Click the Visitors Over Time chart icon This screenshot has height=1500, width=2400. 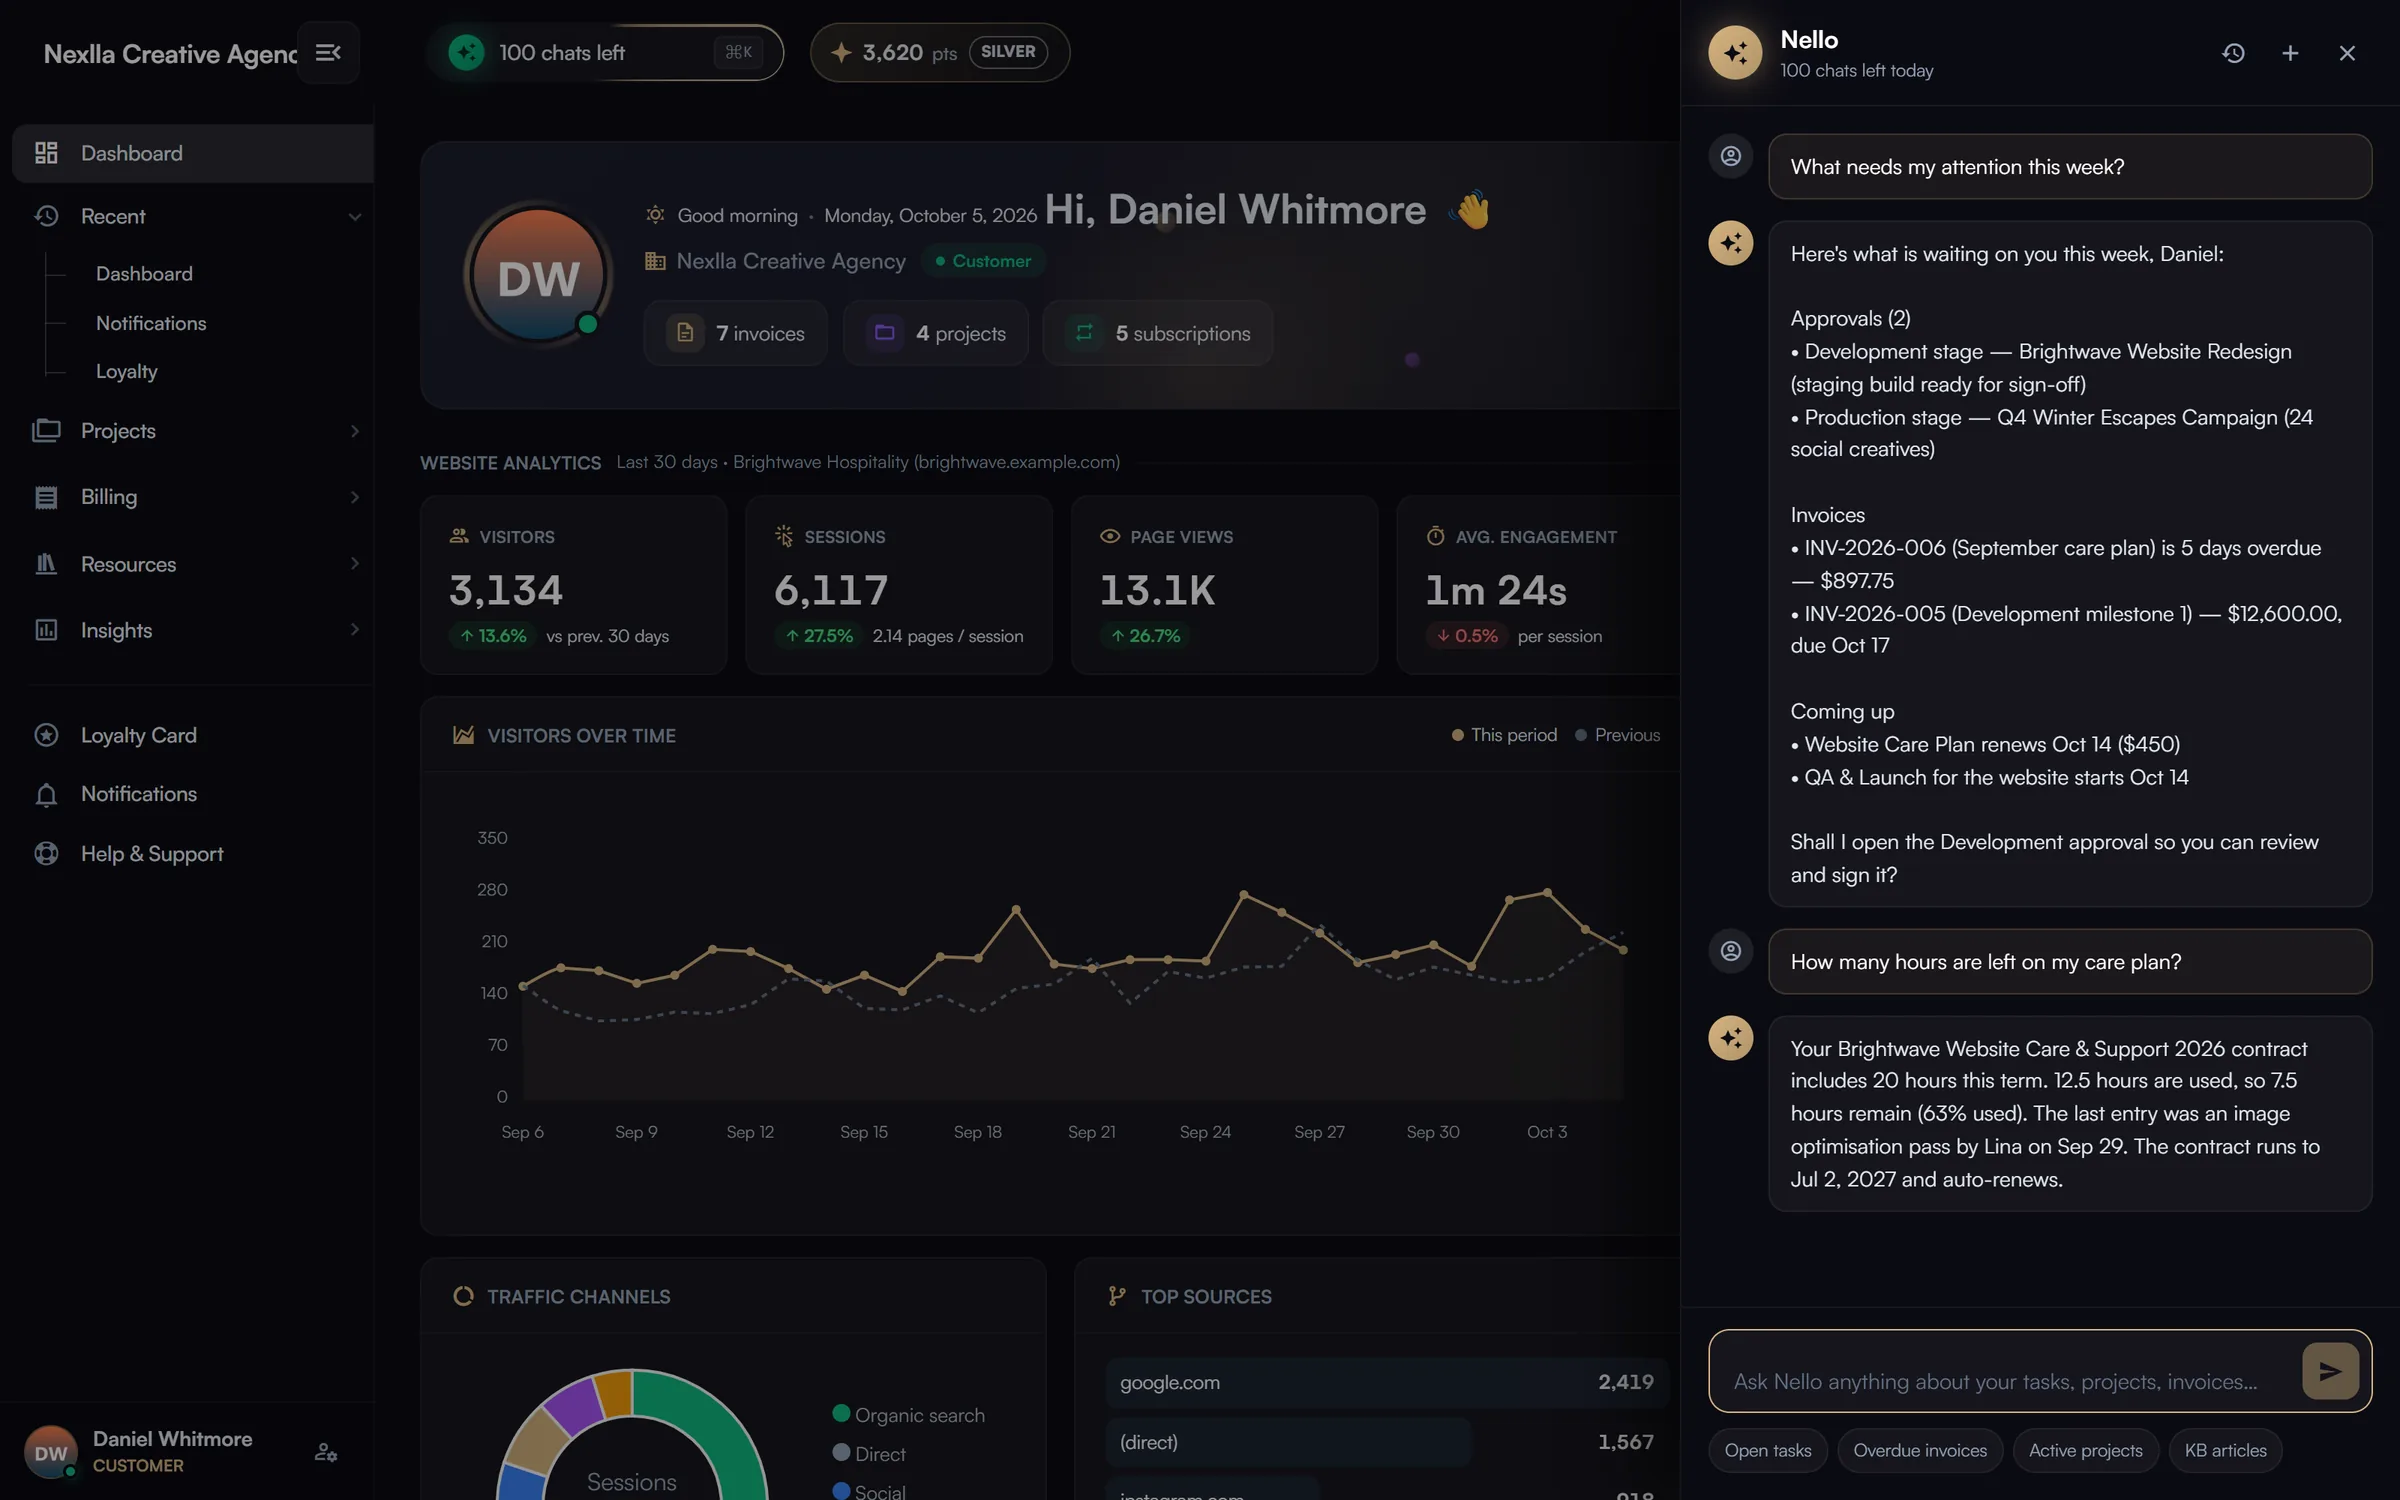[463, 735]
